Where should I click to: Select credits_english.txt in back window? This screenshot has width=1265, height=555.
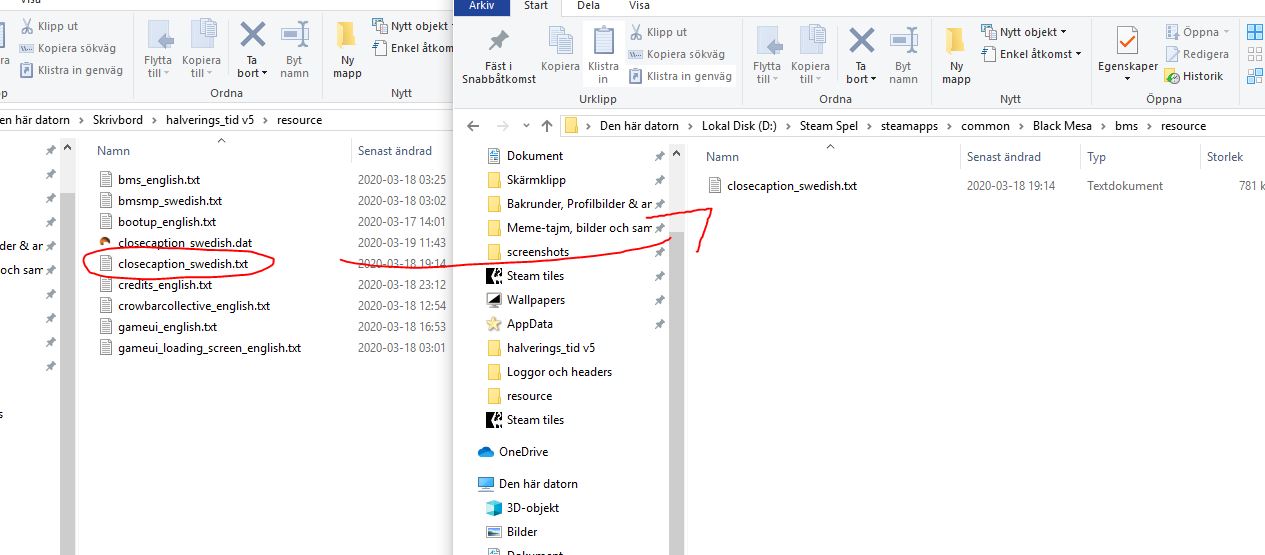click(x=165, y=285)
